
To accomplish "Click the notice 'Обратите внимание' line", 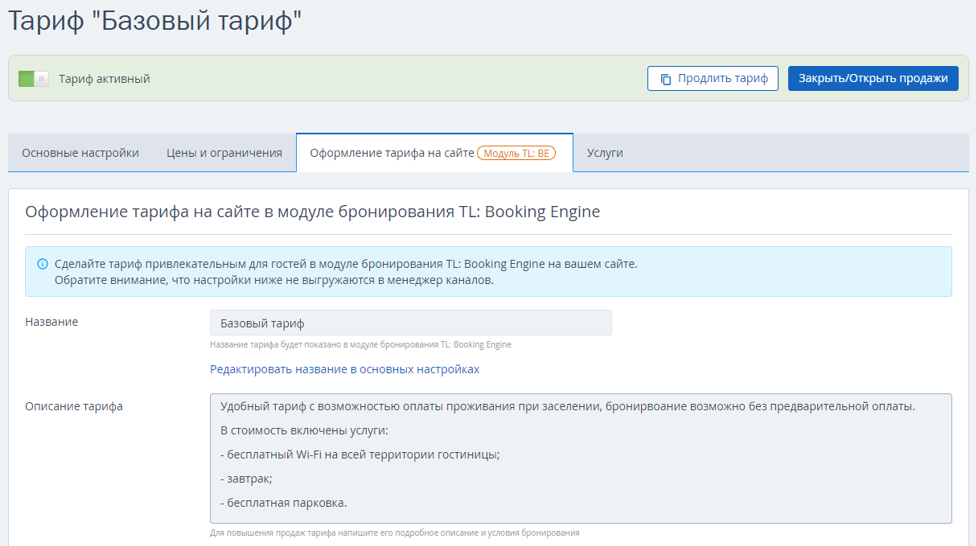I will [x=274, y=280].
